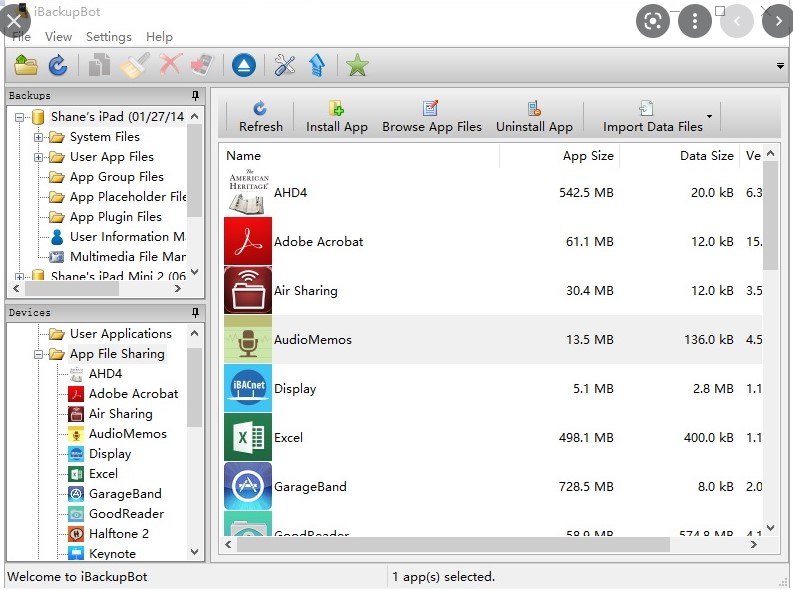Click AudioMemos 136.0 kB data size
The width and height of the screenshot is (793, 590).
pos(709,340)
